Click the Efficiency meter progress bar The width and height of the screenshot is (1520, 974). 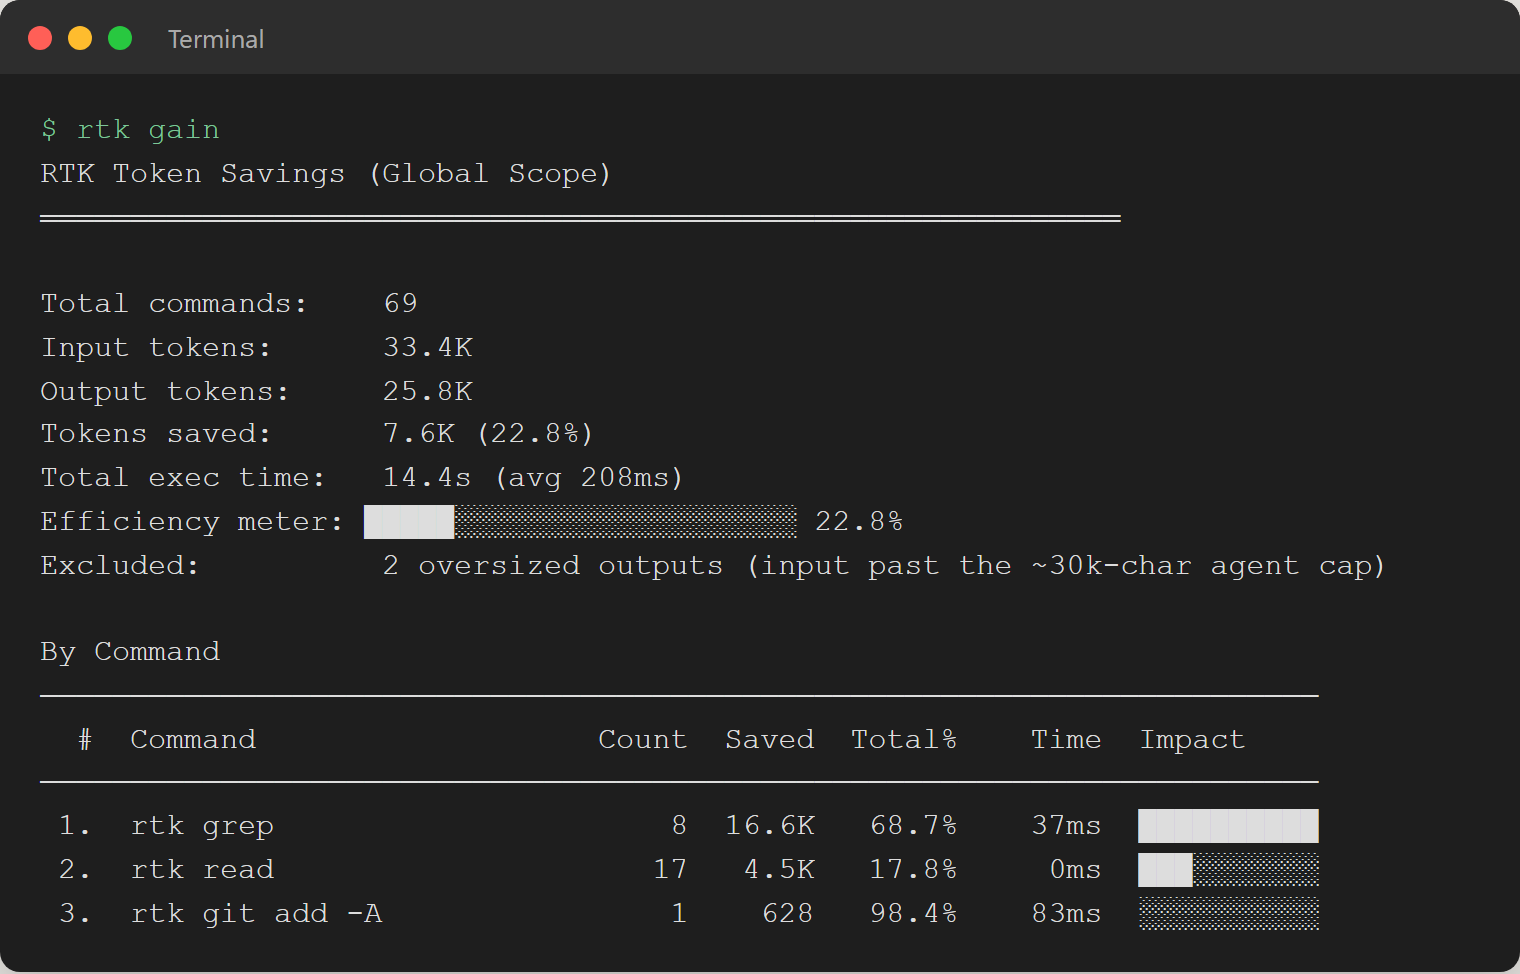point(580,522)
